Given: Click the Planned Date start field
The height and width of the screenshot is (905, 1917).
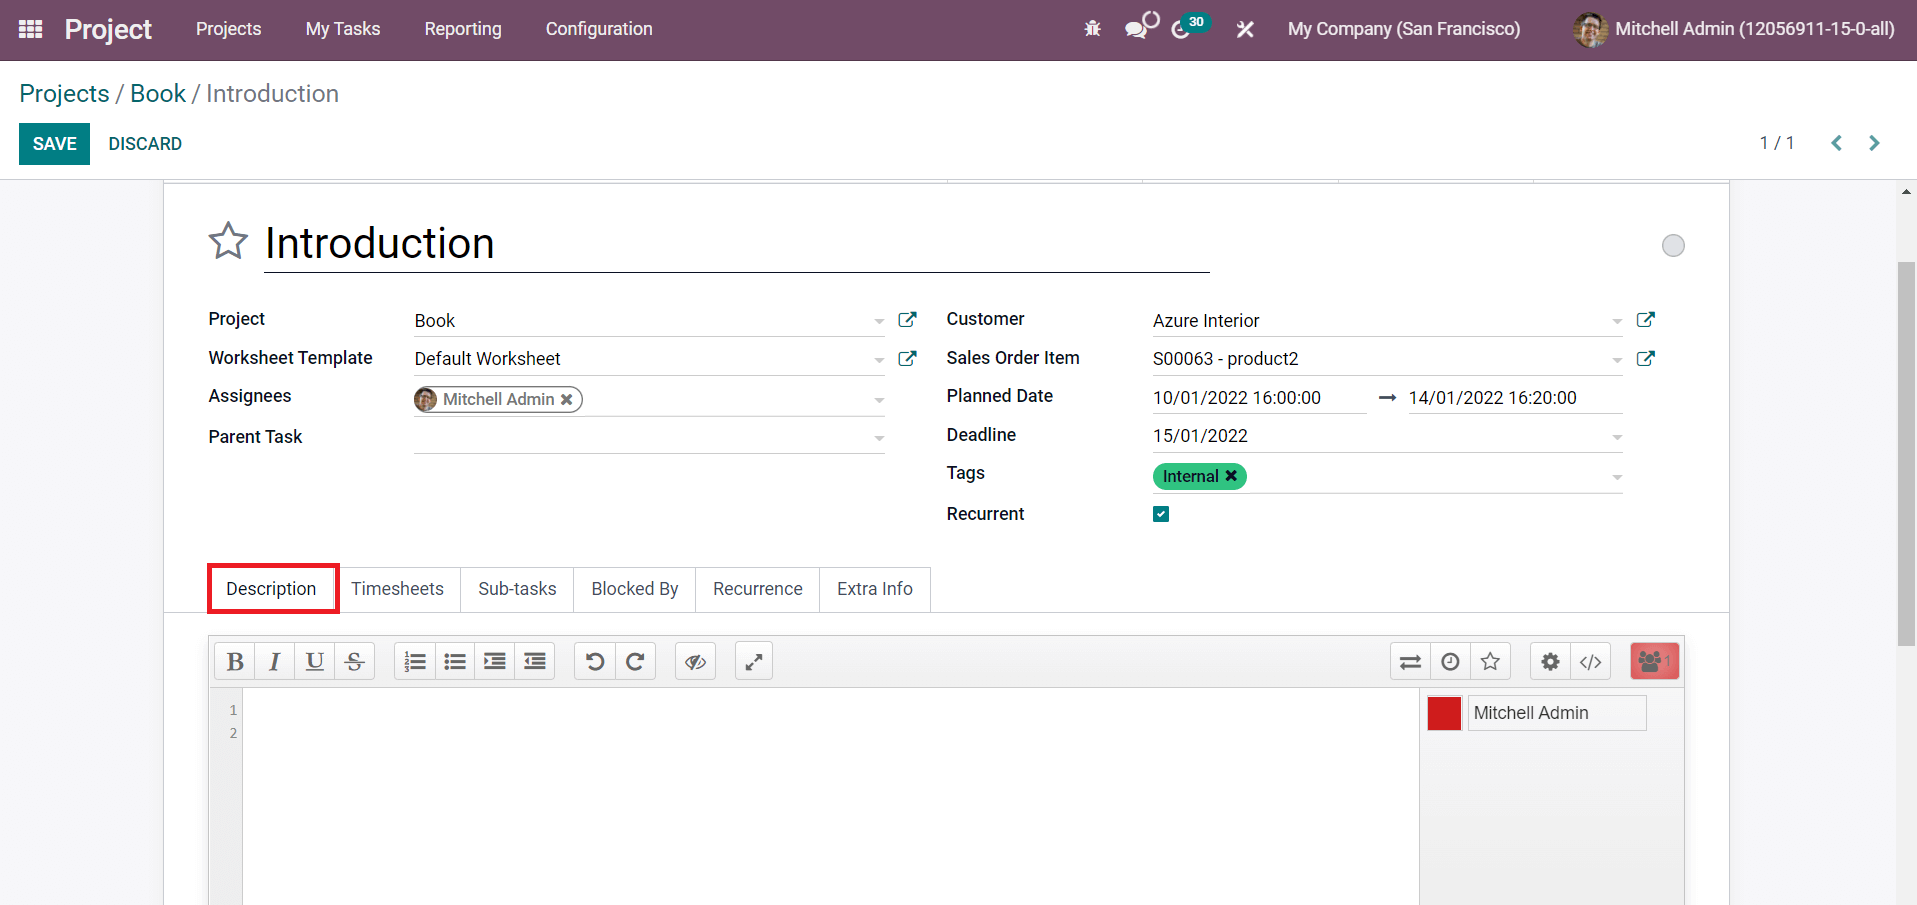Looking at the screenshot, I should 1259,398.
